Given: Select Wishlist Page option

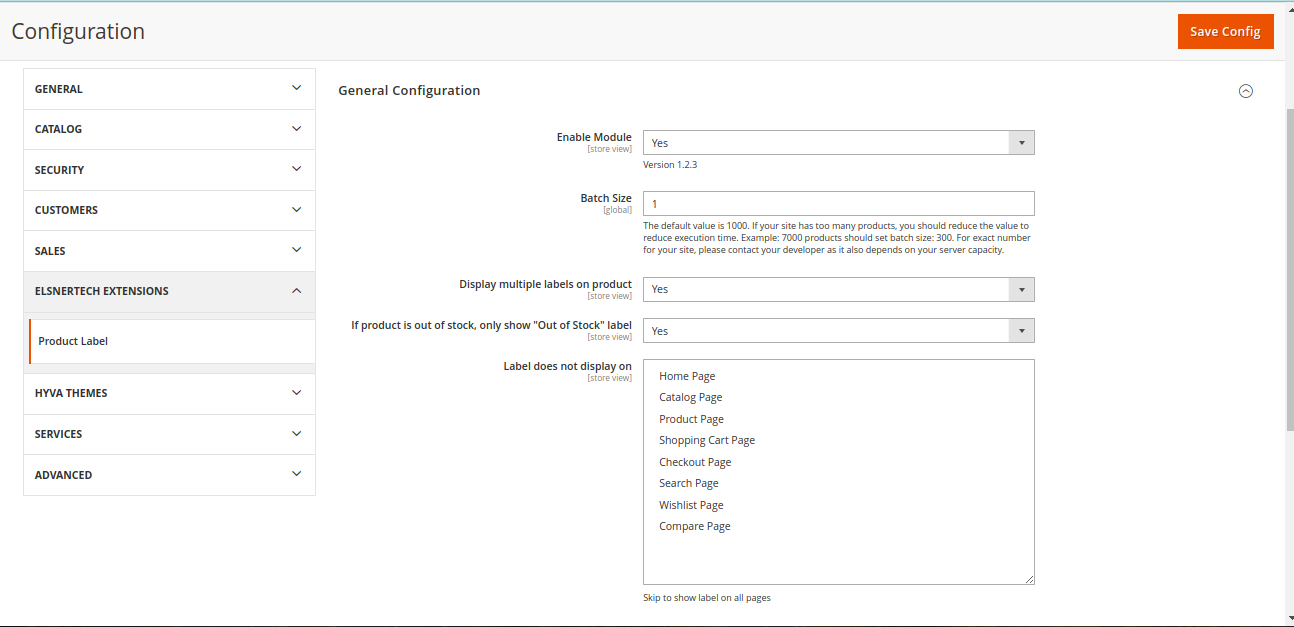Looking at the screenshot, I should pos(691,505).
